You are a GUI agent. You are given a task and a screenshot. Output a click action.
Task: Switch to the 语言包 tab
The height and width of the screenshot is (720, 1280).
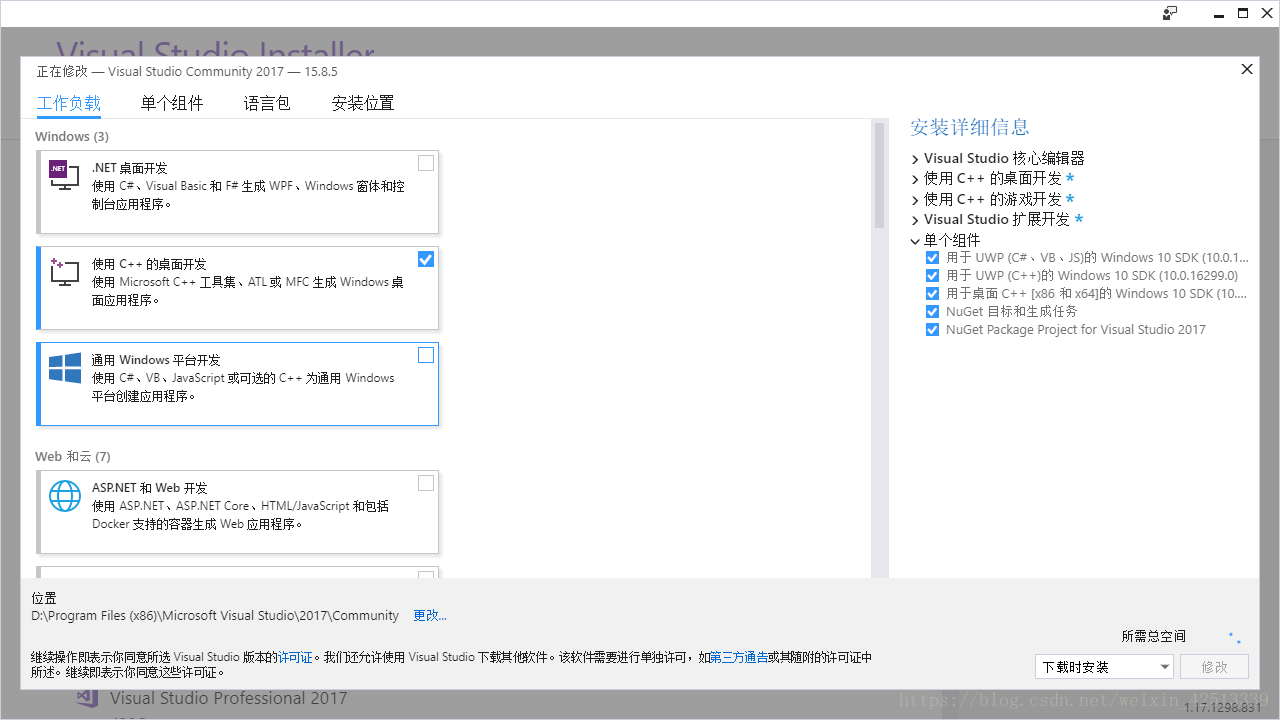267,103
